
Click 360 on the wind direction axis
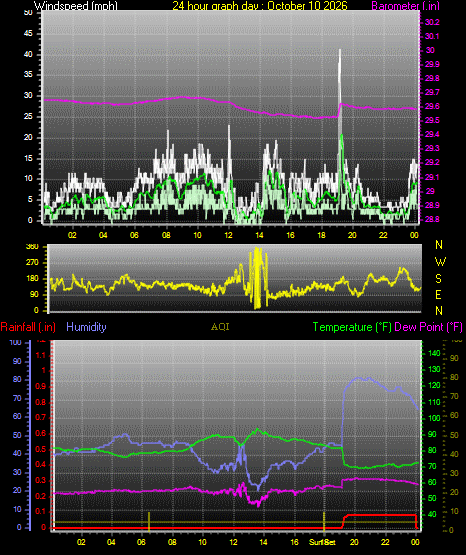point(32,247)
